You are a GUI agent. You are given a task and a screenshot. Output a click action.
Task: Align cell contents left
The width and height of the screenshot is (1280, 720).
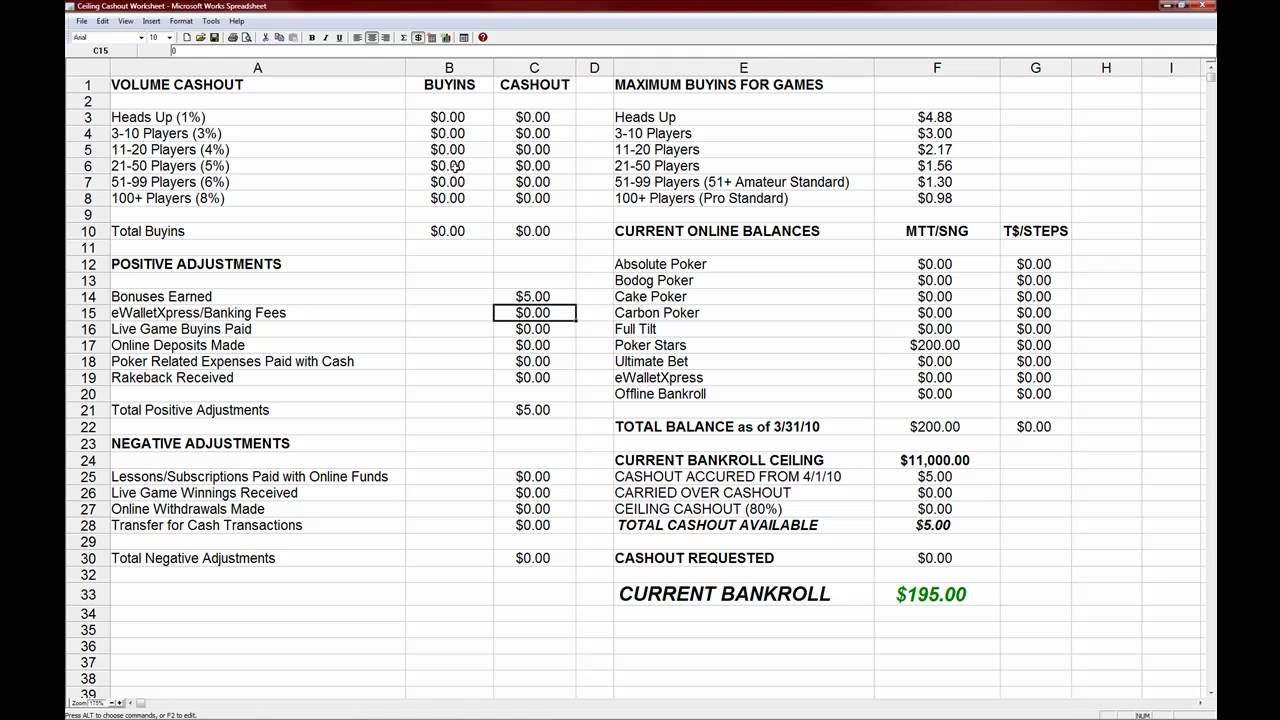tap(358, 38)
